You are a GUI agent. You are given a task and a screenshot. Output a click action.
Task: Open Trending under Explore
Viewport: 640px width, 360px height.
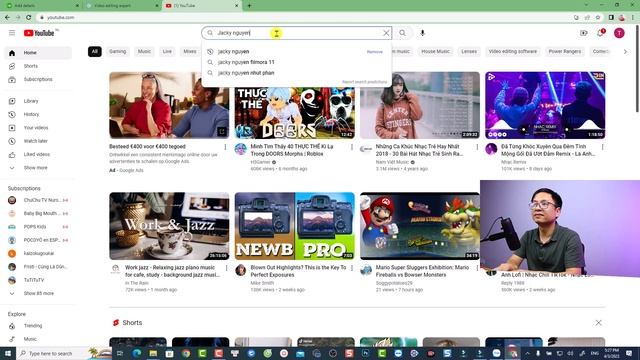38,326
